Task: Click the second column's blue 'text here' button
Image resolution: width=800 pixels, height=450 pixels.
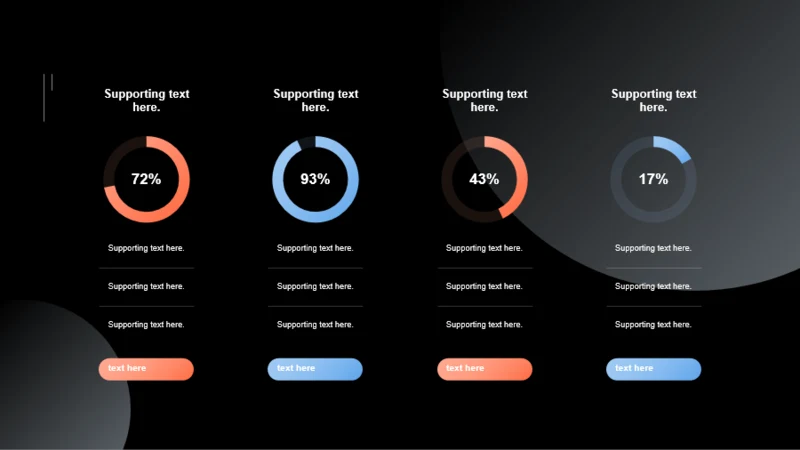Action: 315,369
